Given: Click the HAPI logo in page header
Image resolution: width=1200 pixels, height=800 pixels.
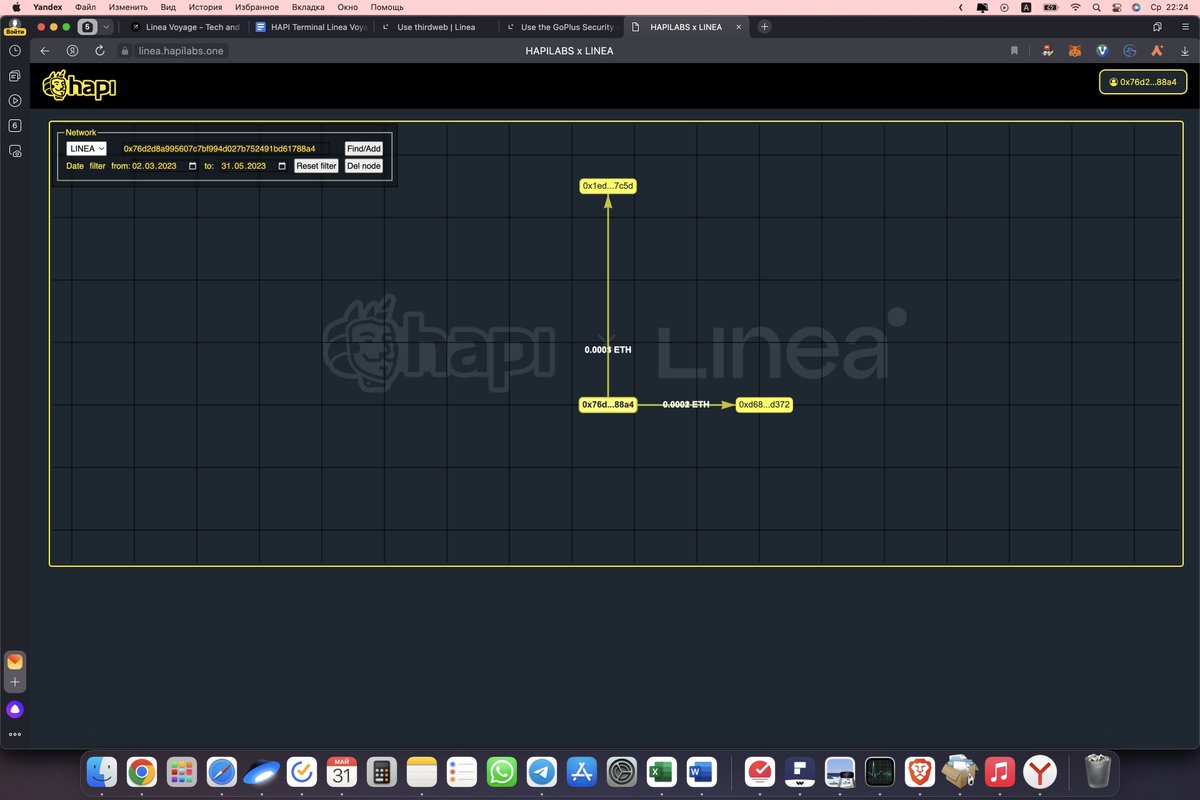Looking at the screenshot, I should point(80,86).
